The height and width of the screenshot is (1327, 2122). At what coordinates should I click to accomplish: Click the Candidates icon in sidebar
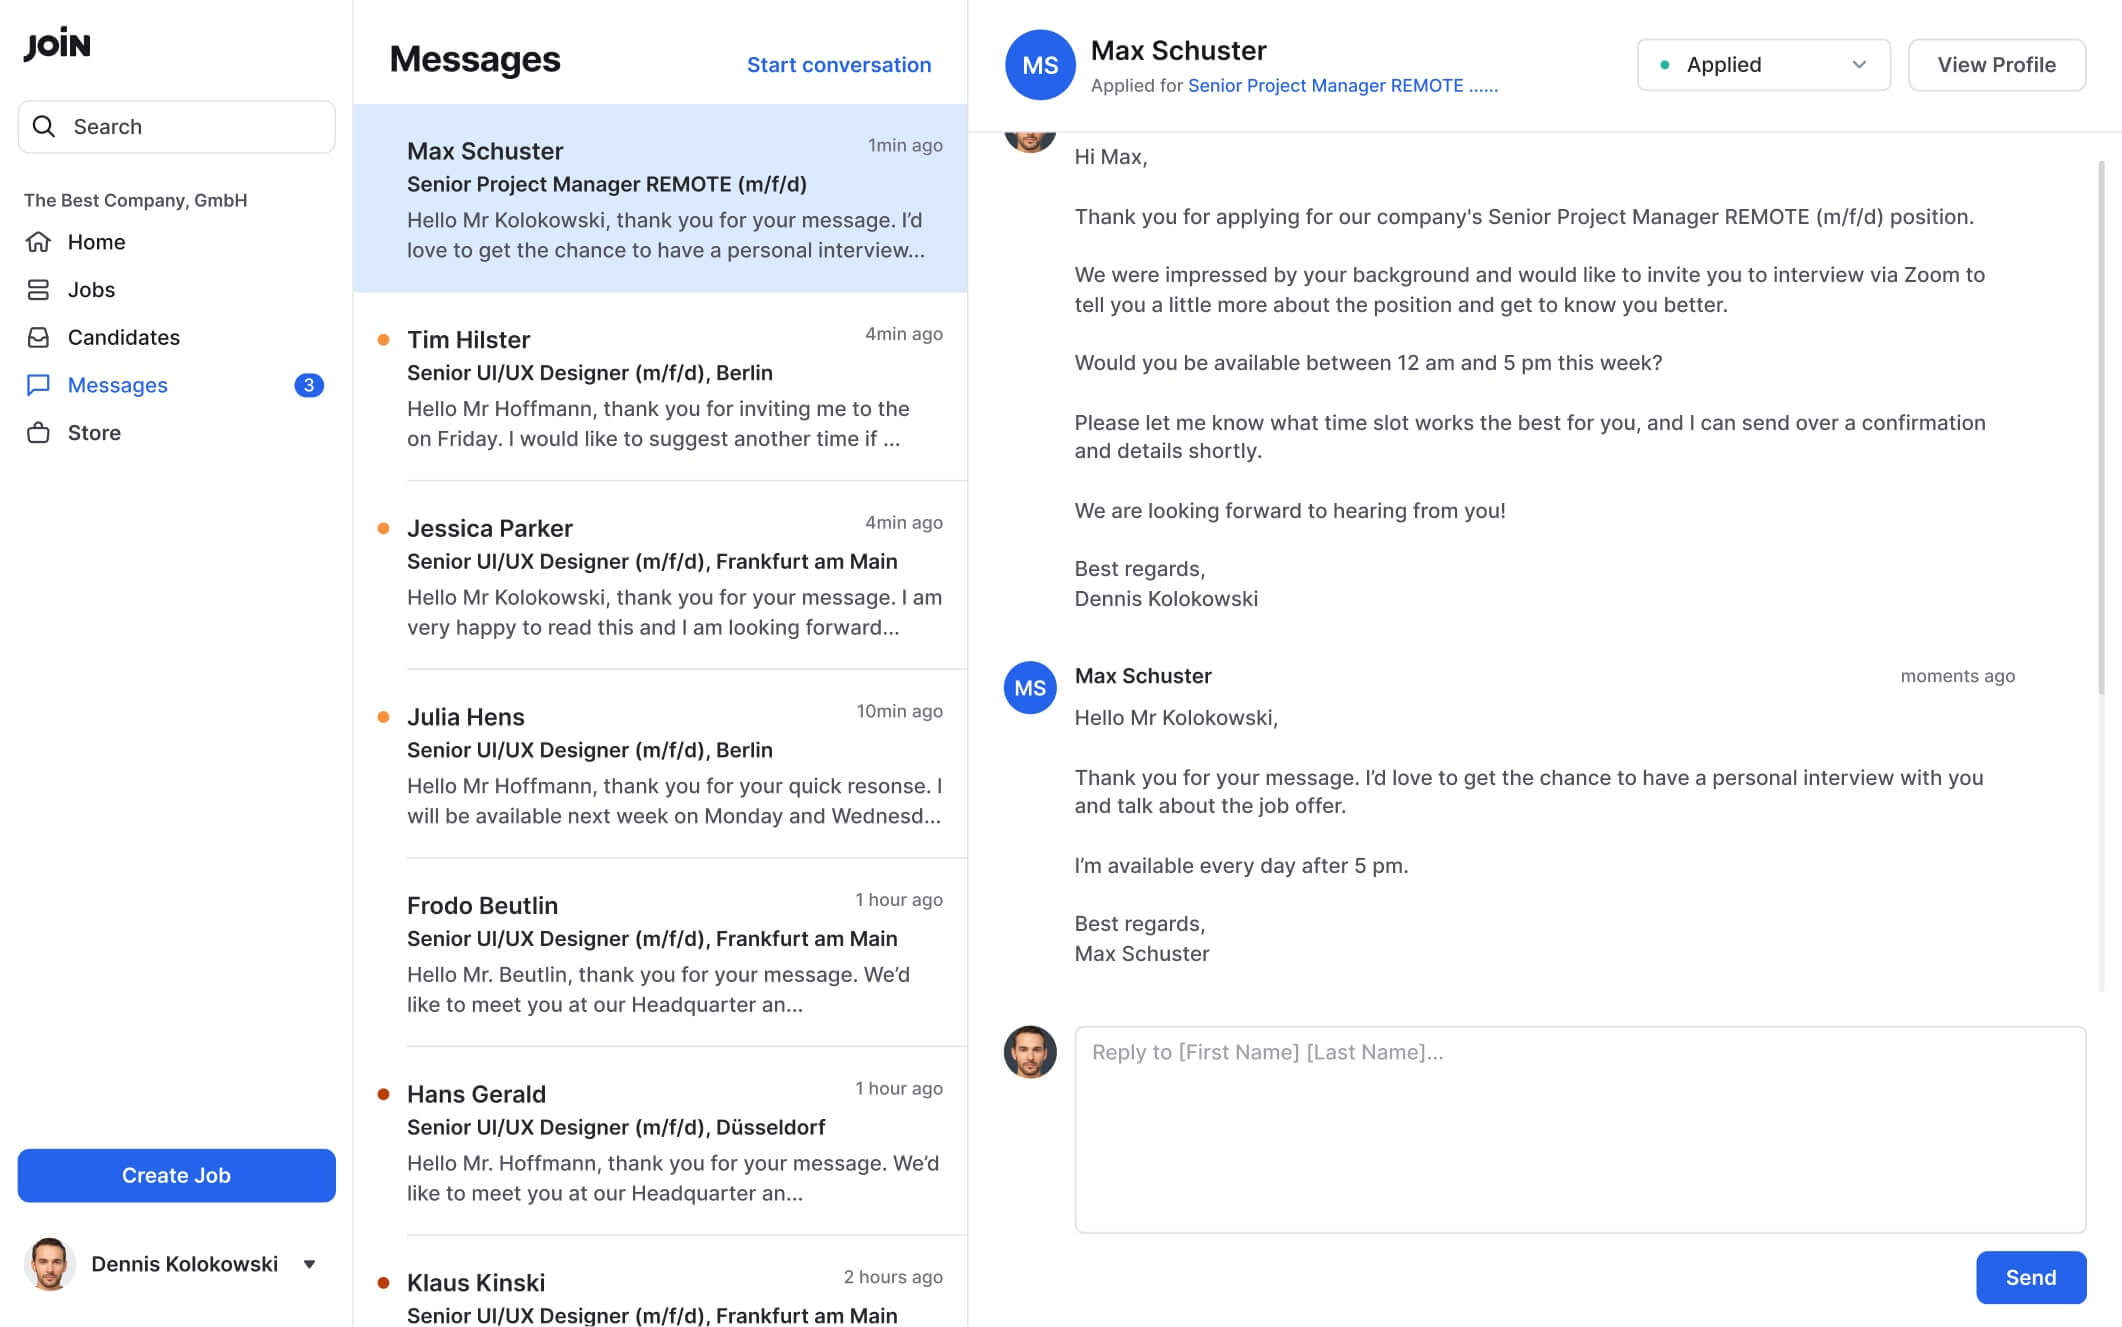(x=41, y=336)
